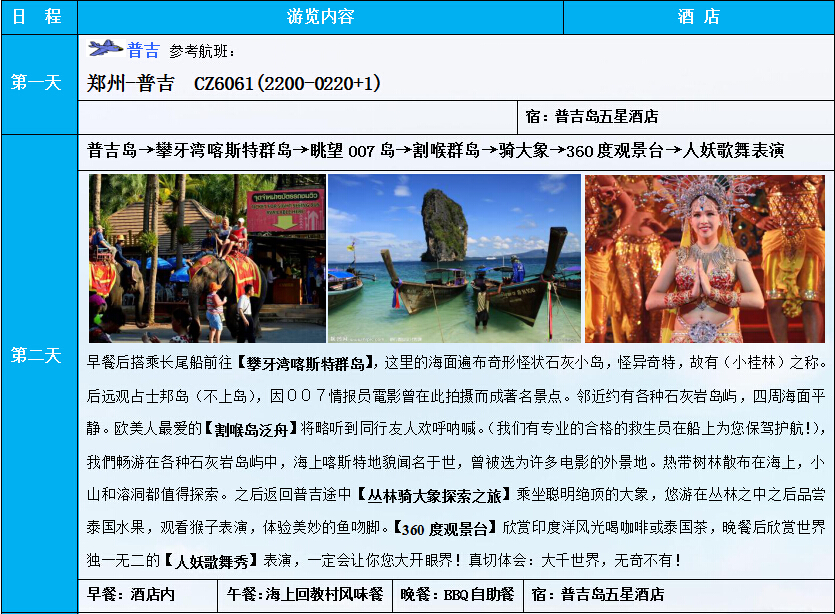Click flight line 郑州-普吉 CZ6061

click(234, 83)
